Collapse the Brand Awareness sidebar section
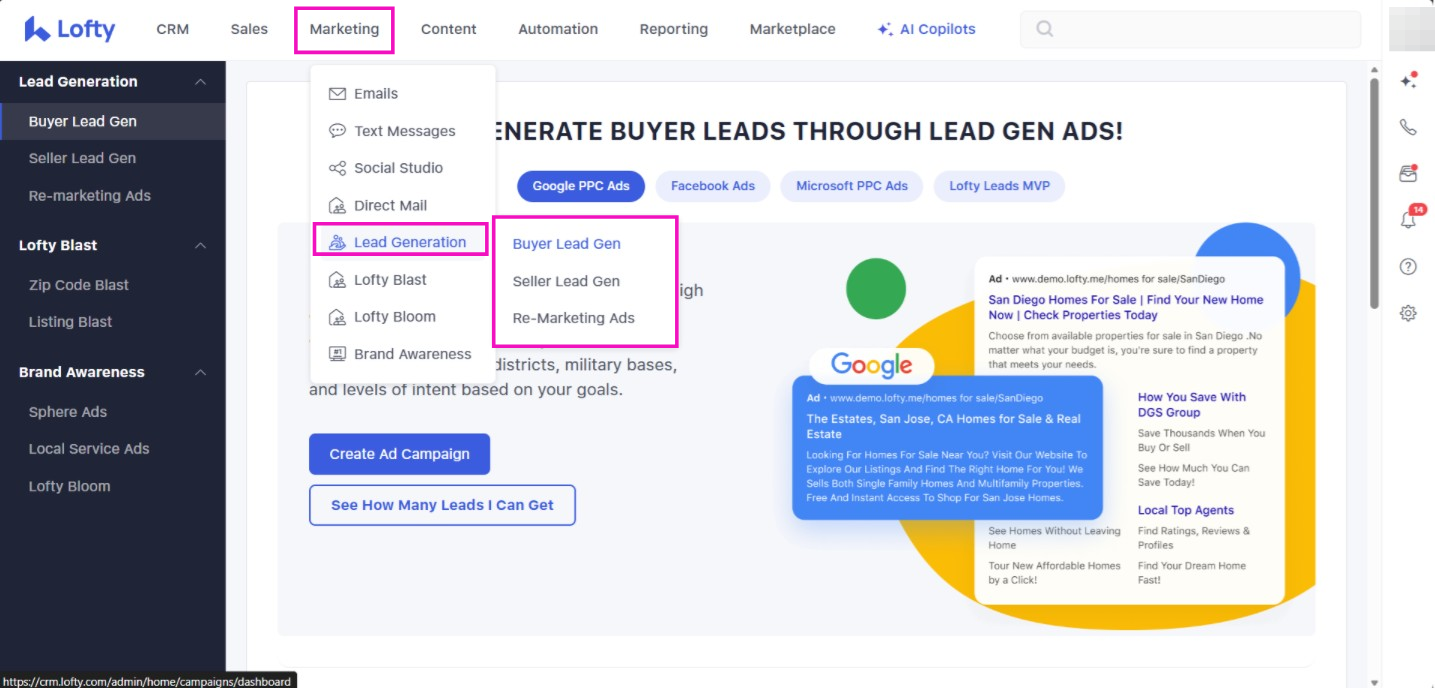 (x=200, y=373)
